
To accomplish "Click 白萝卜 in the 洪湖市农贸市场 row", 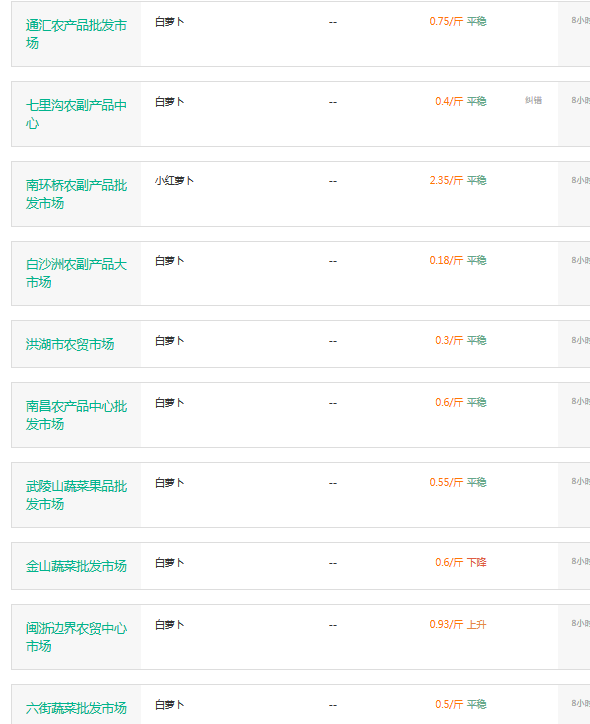I will coord(169,341).
